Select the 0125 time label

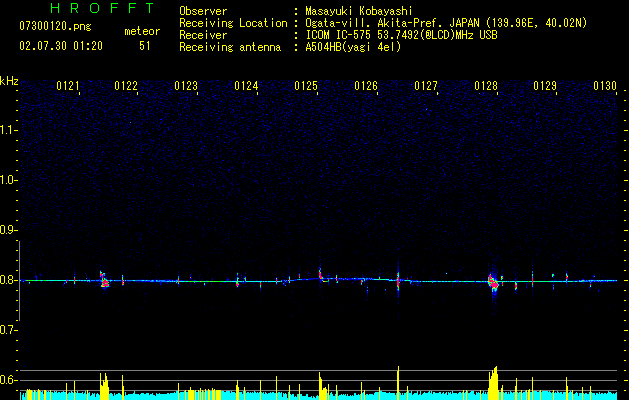click(306, 85)
